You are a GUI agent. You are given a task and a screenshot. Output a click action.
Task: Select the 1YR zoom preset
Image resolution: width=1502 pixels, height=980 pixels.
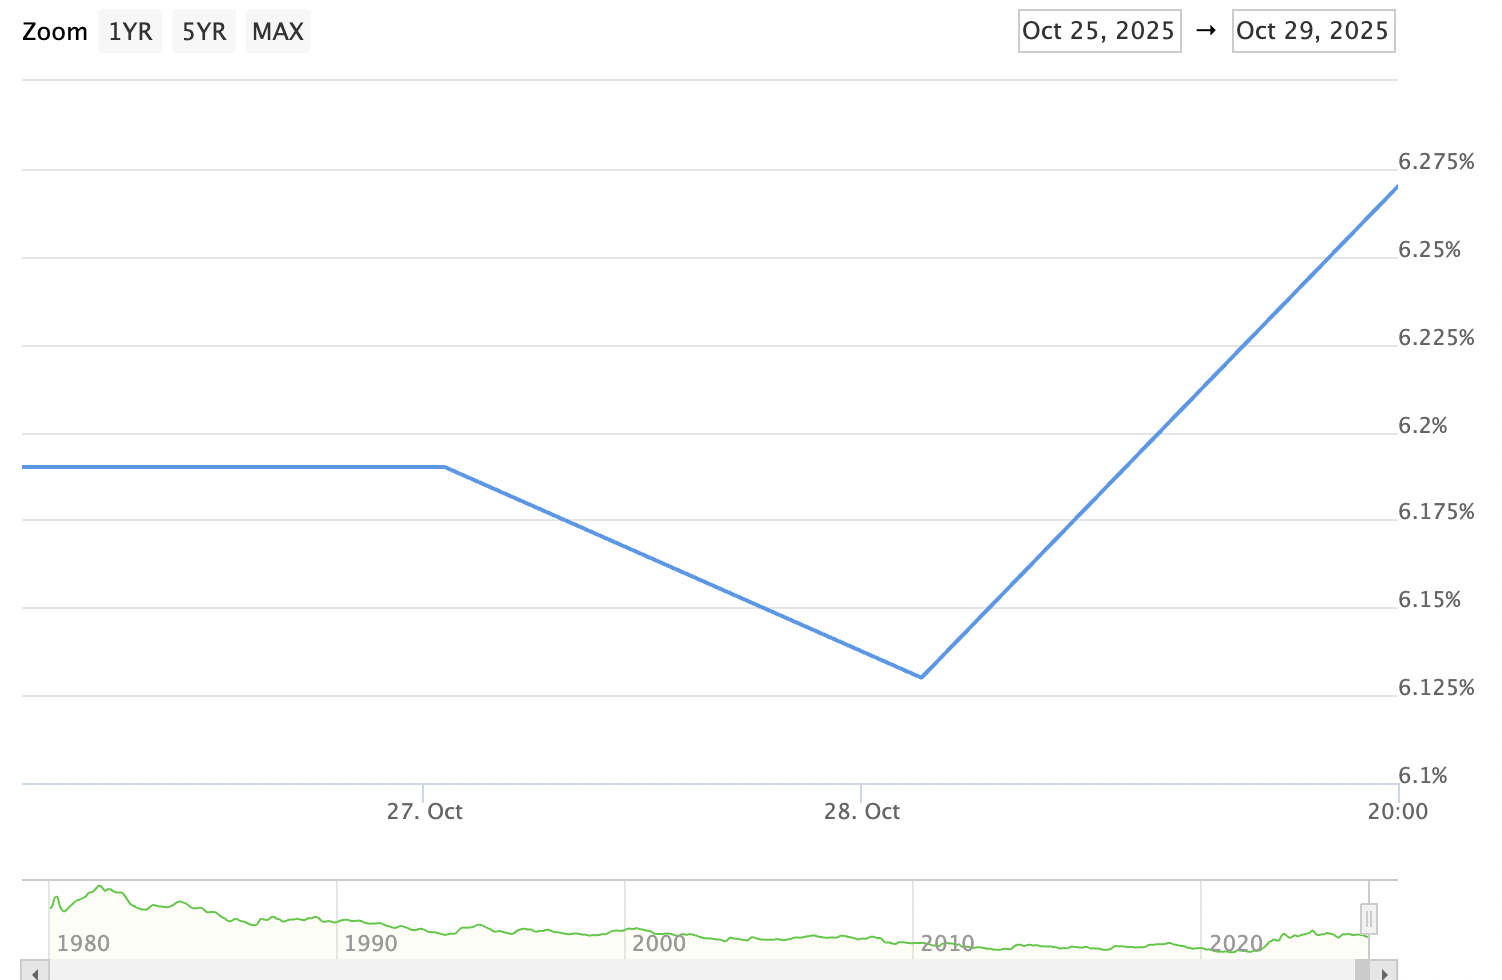point(129,30)
